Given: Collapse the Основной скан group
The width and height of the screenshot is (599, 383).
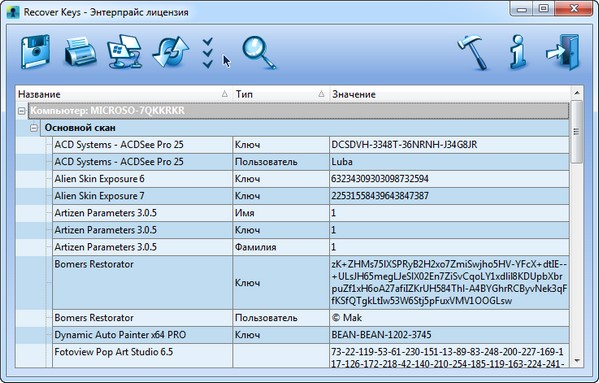Looking at the screenshot, I should [x=34, y=128].
